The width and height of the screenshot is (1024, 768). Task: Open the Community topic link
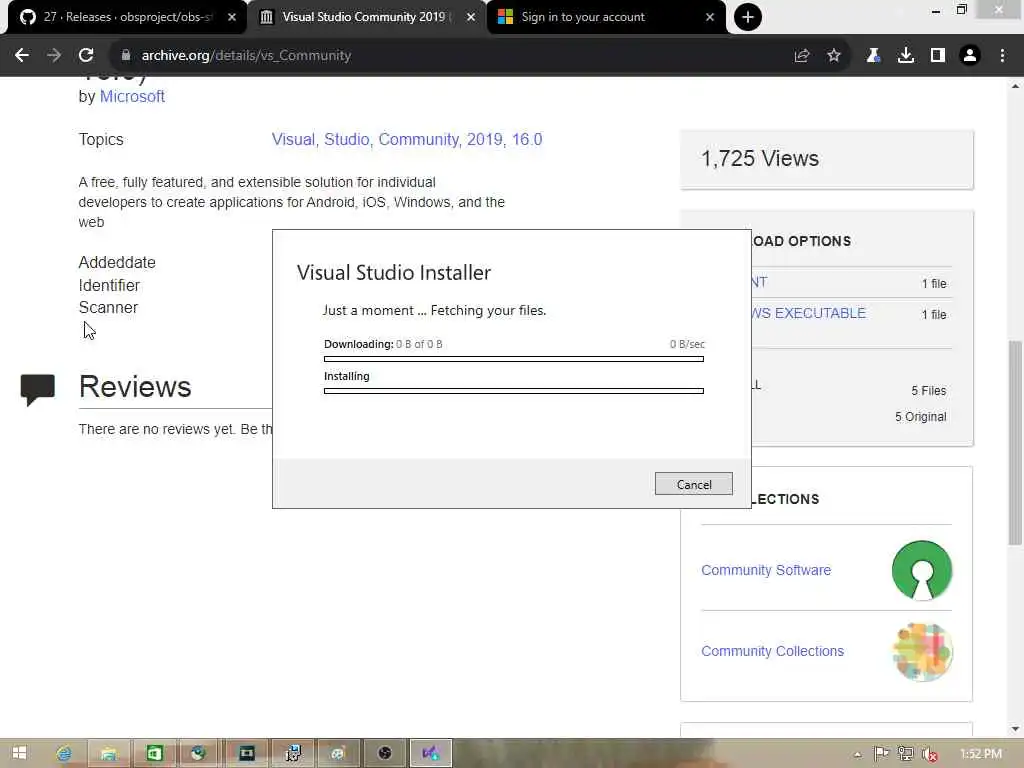419,139
